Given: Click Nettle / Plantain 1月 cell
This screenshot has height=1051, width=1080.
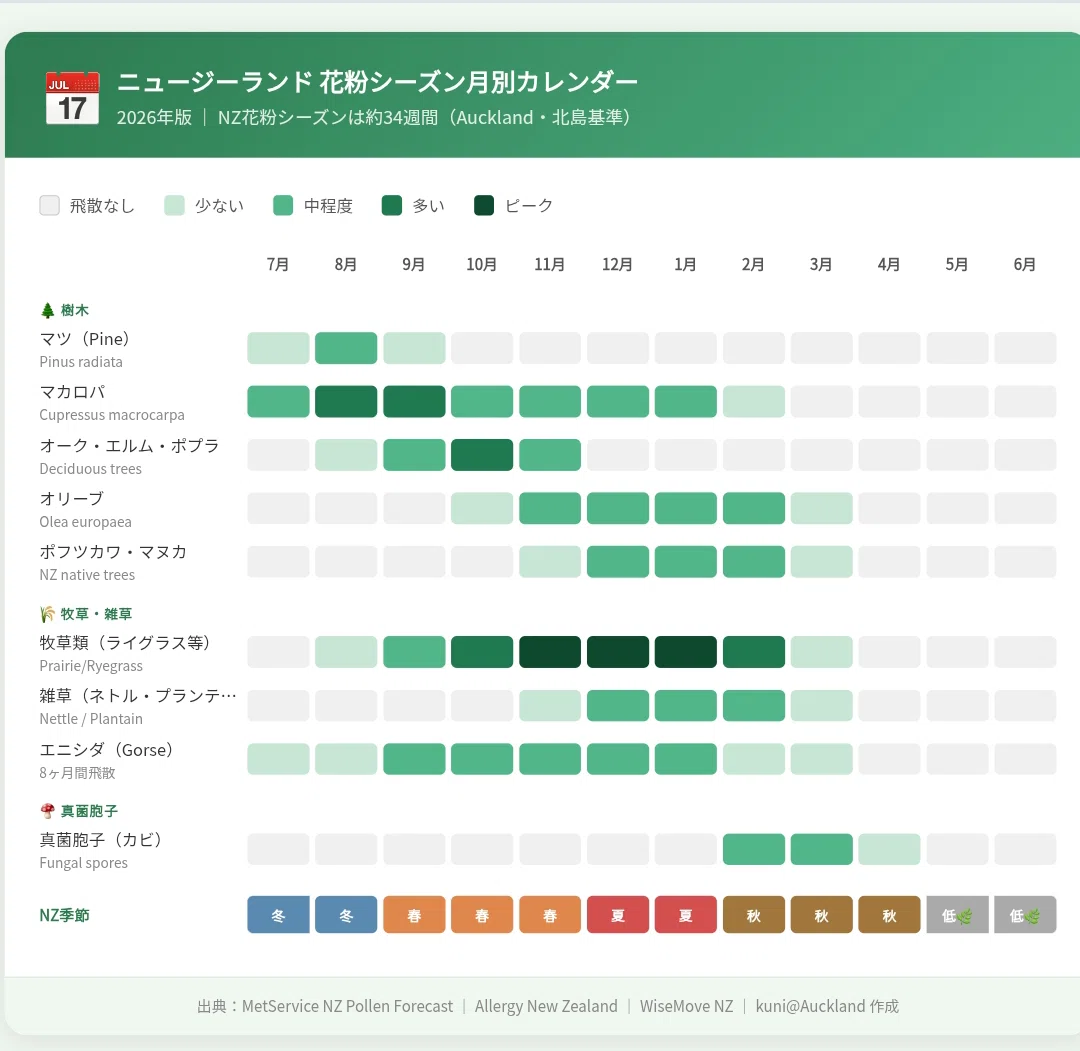Looking at the screenshot, I should point(685,705).
